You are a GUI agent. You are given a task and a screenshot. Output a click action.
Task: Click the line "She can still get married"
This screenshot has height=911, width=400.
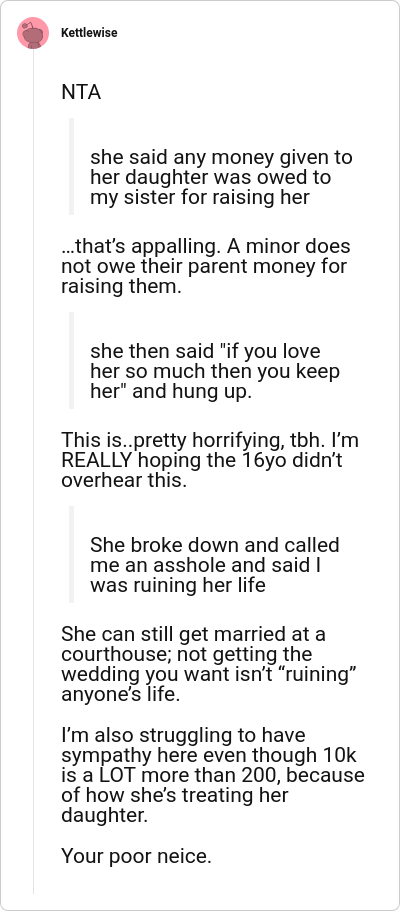pos(193,634)
